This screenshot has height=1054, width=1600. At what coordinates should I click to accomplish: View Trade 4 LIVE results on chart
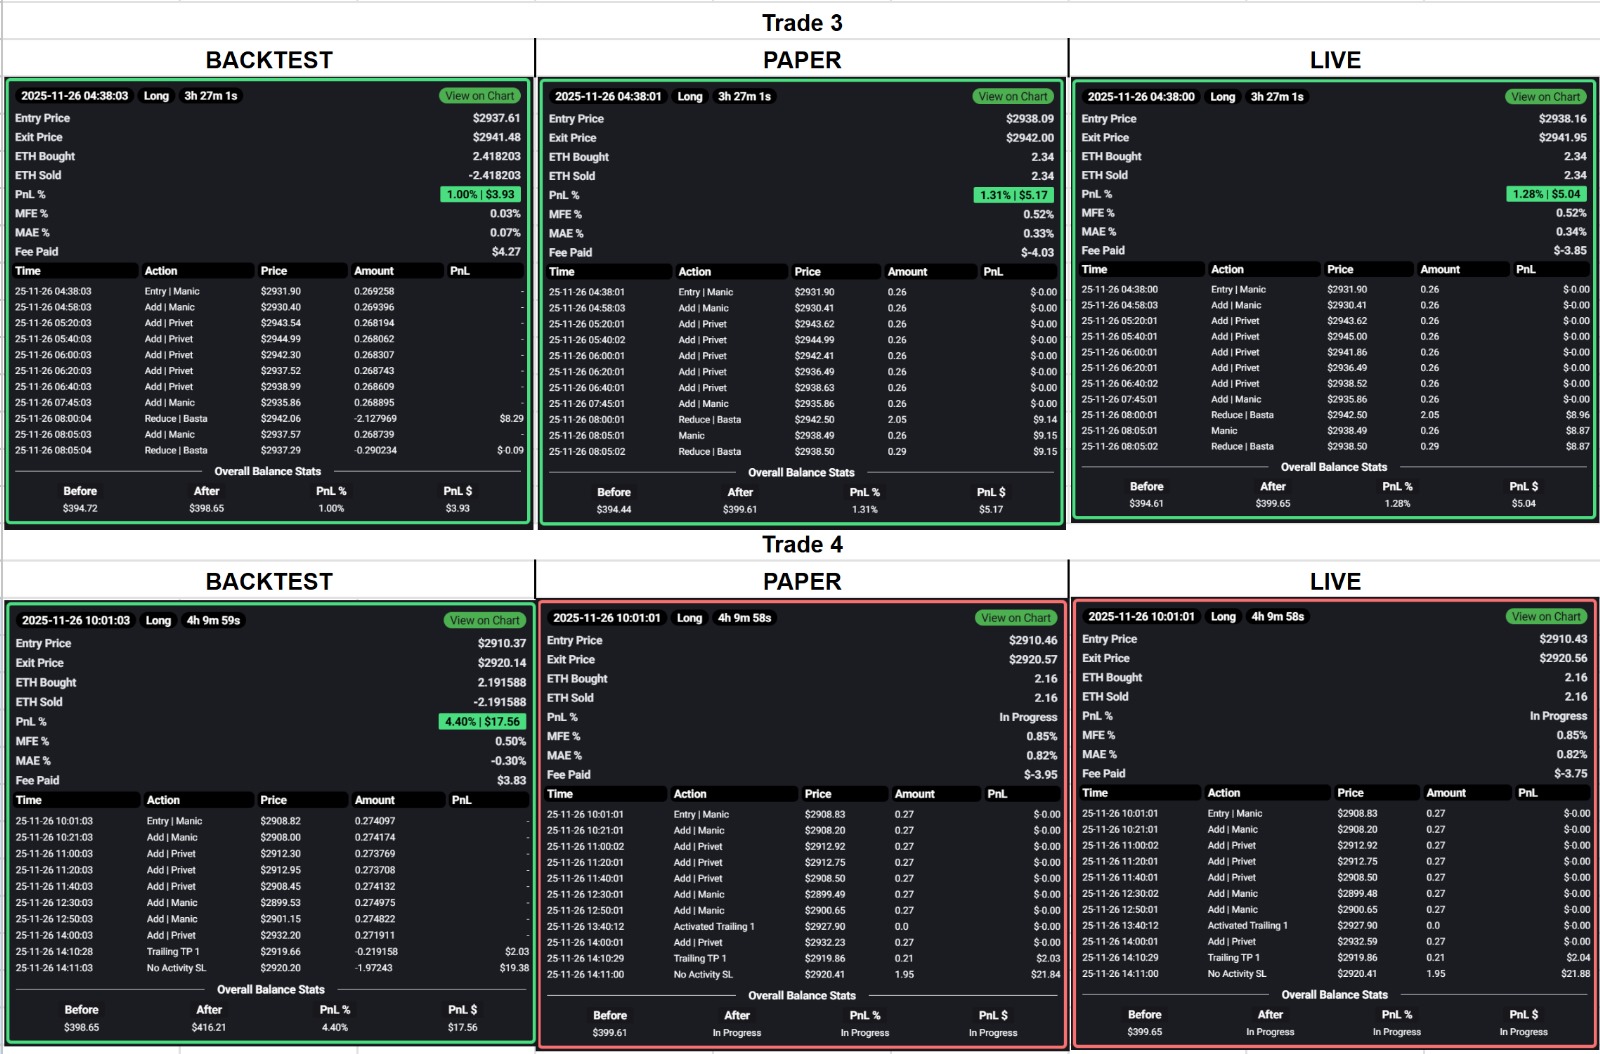[x=1547, y=617]
